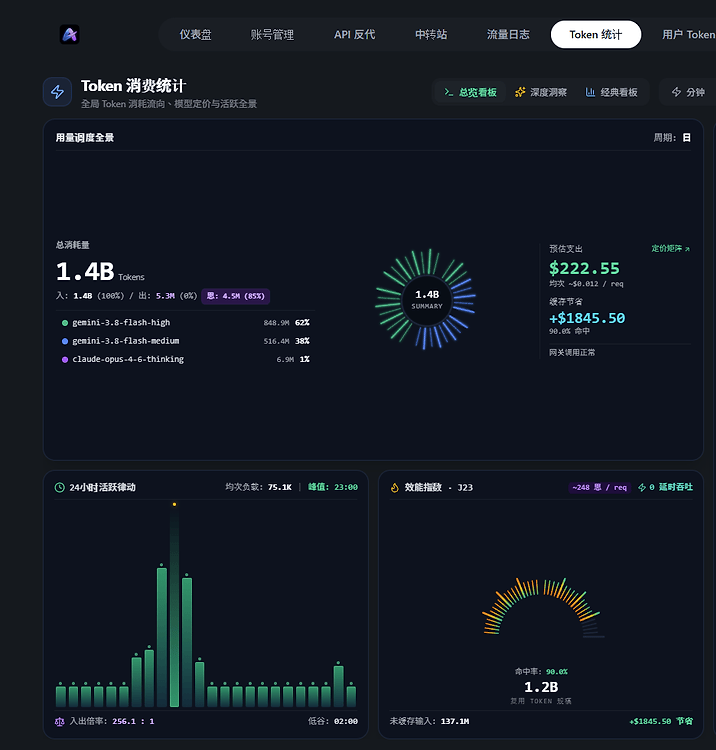716x750 pixels.
Task: Click the balance scale icon beside 入出倍率
Action: click(x=59, y=721)
